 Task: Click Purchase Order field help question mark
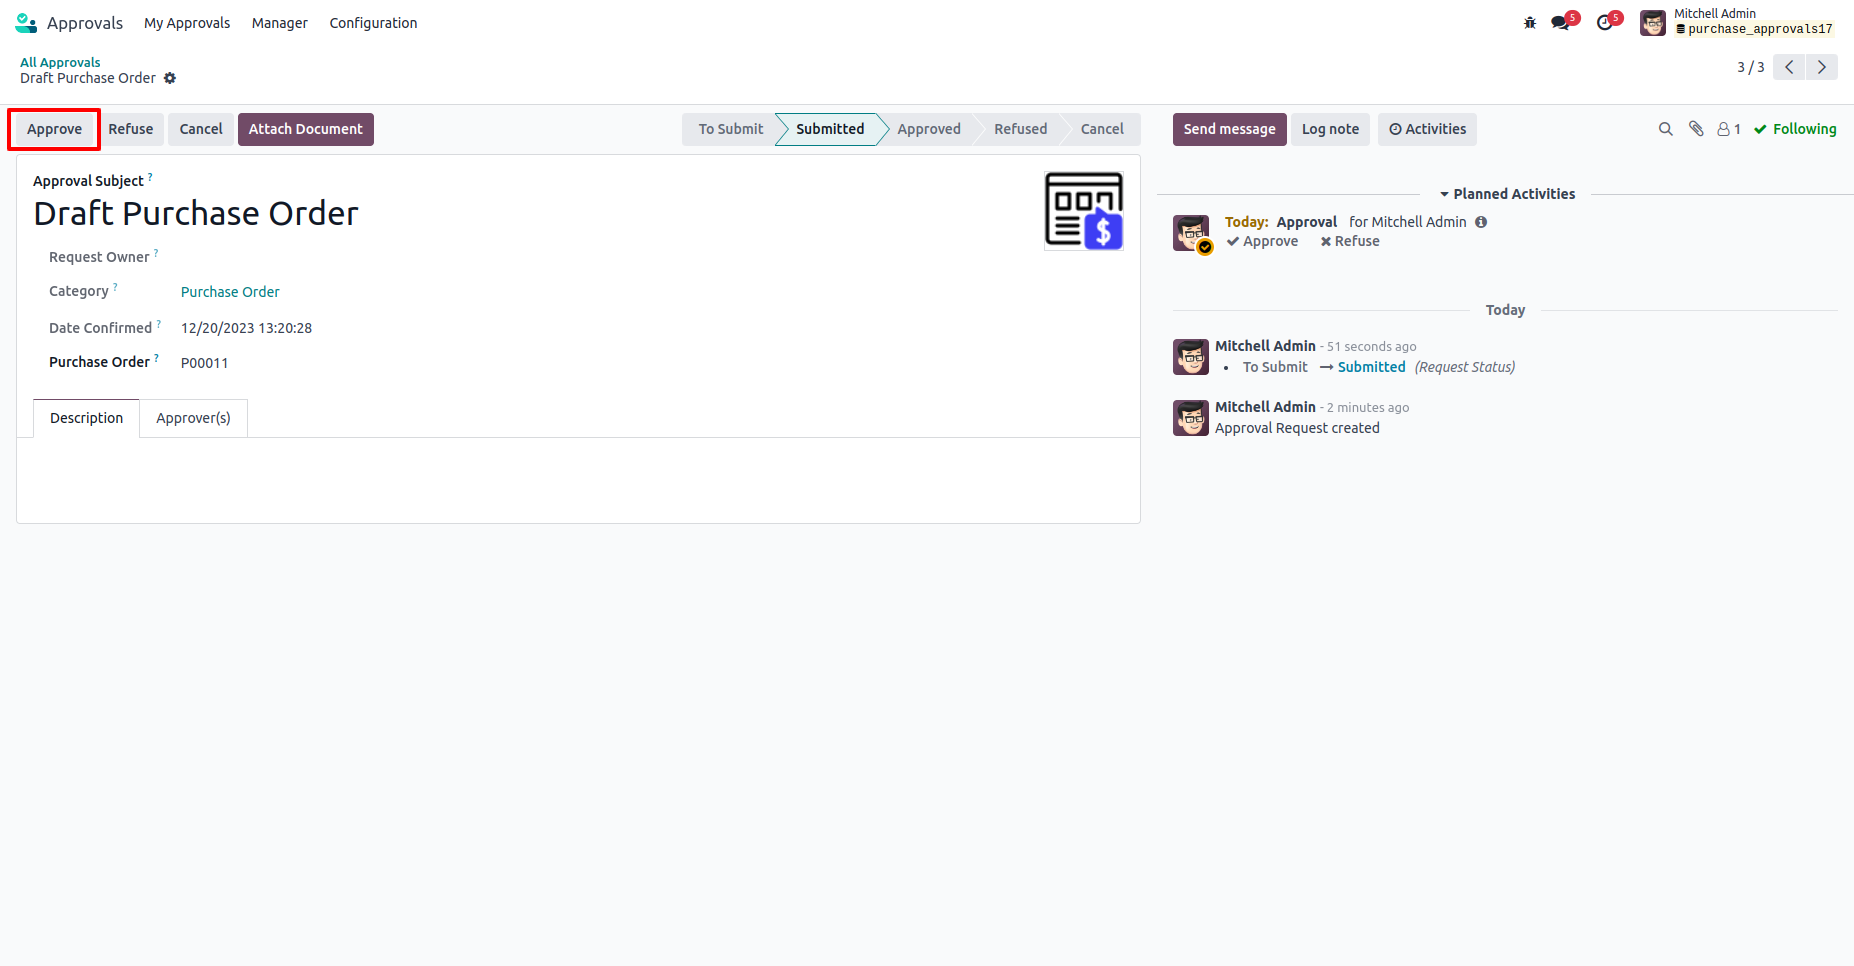[x=156, y=358]
